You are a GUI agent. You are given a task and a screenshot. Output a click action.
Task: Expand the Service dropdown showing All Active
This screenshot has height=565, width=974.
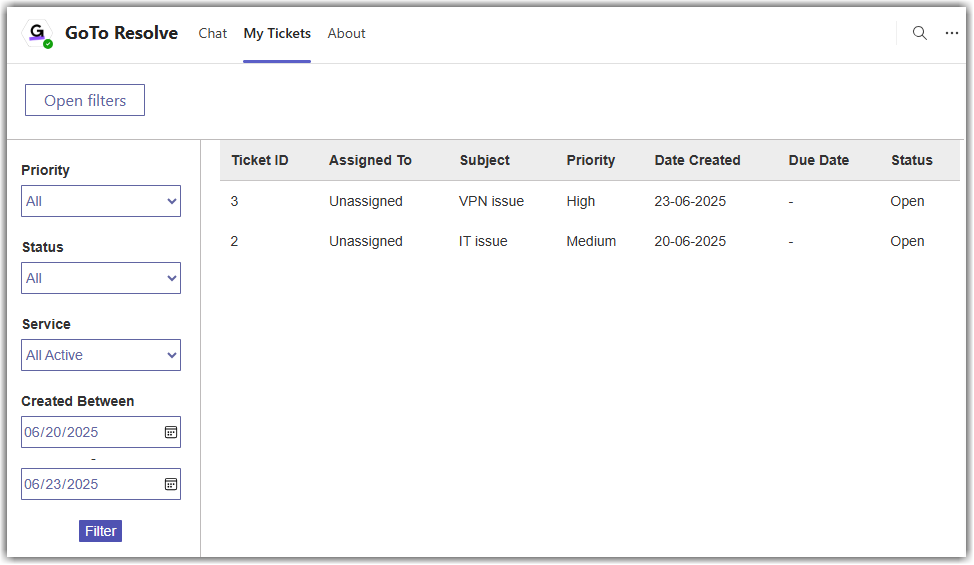[101, 355]
